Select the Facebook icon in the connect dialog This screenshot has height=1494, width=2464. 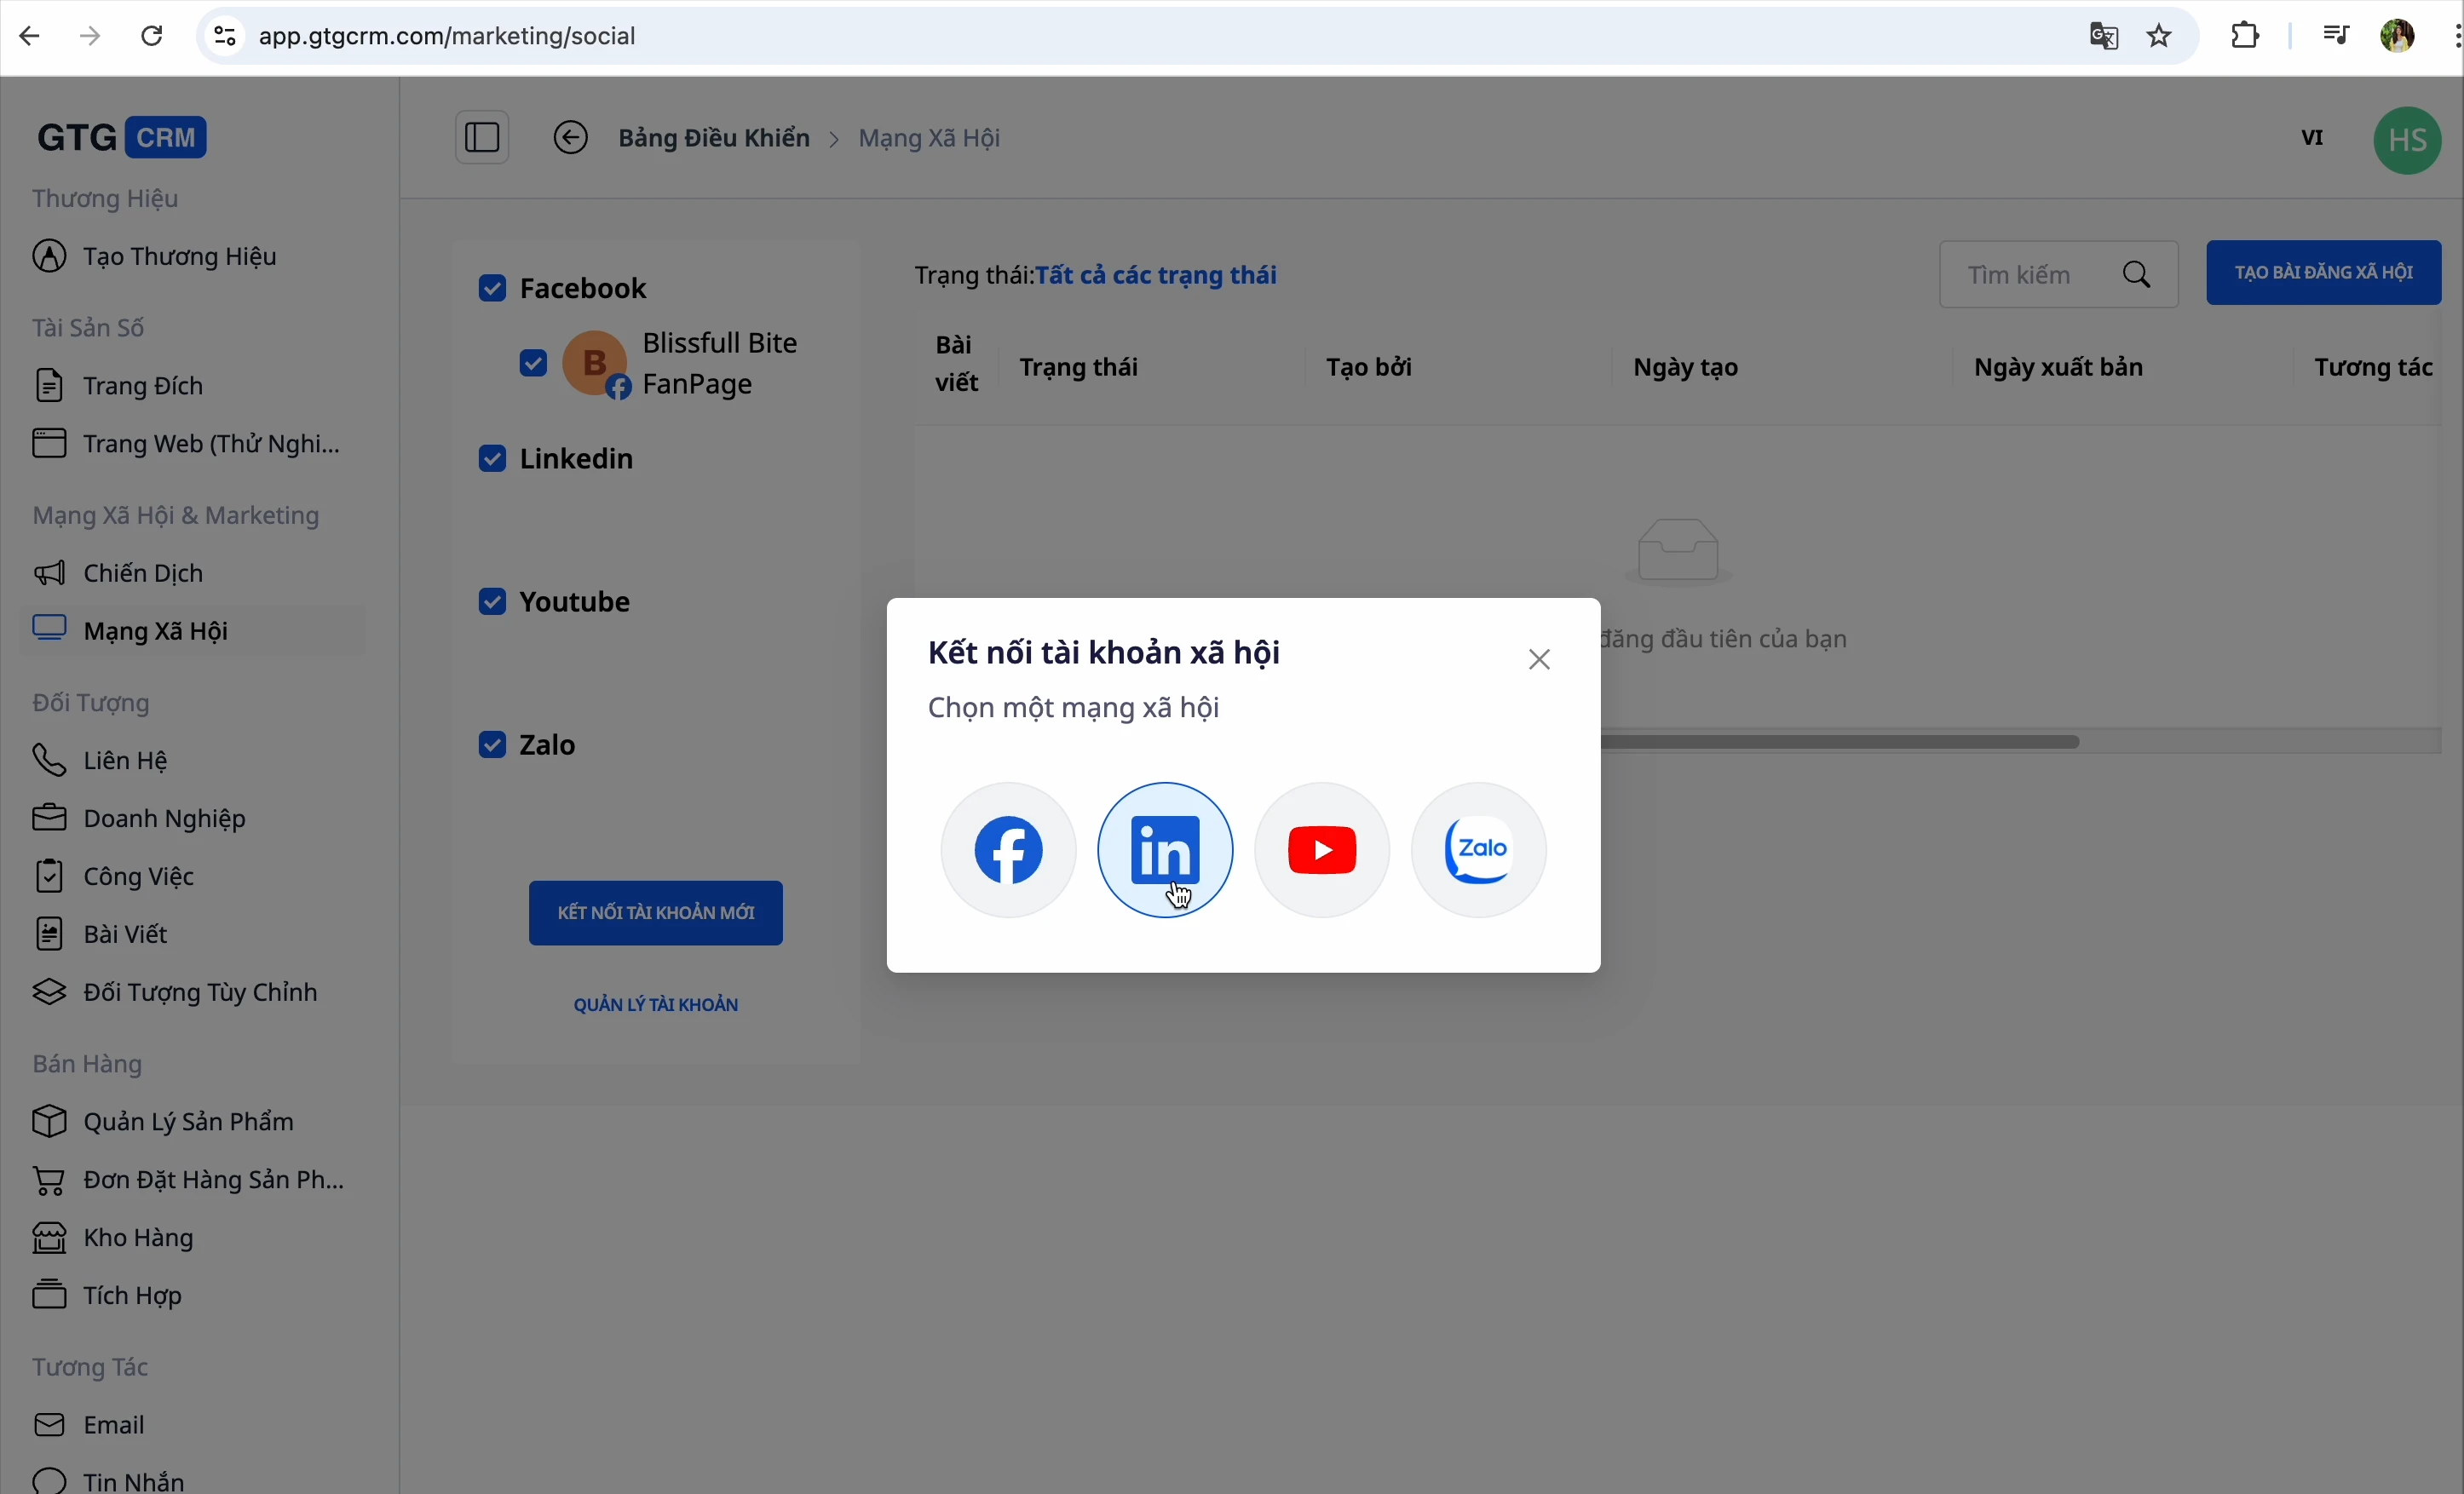coord(1007,849)
